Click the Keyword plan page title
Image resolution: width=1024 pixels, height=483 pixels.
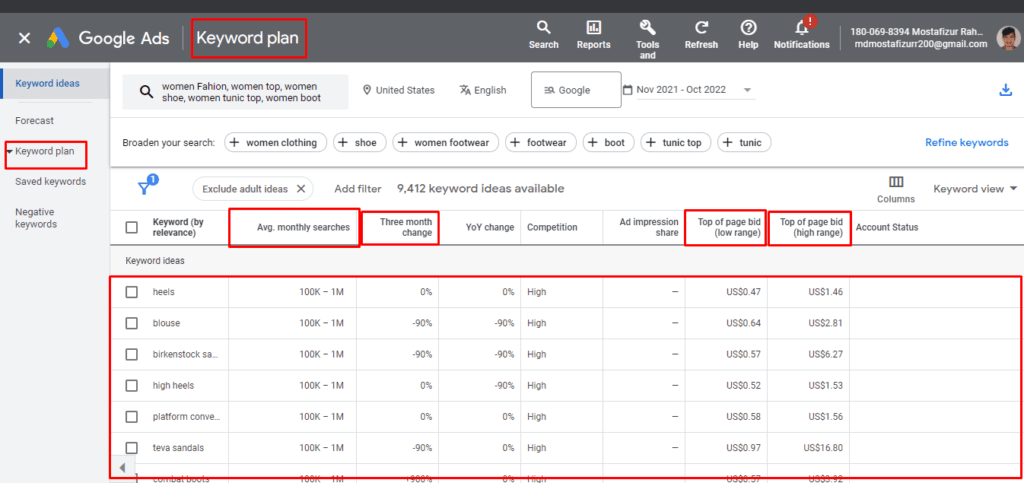248,38
